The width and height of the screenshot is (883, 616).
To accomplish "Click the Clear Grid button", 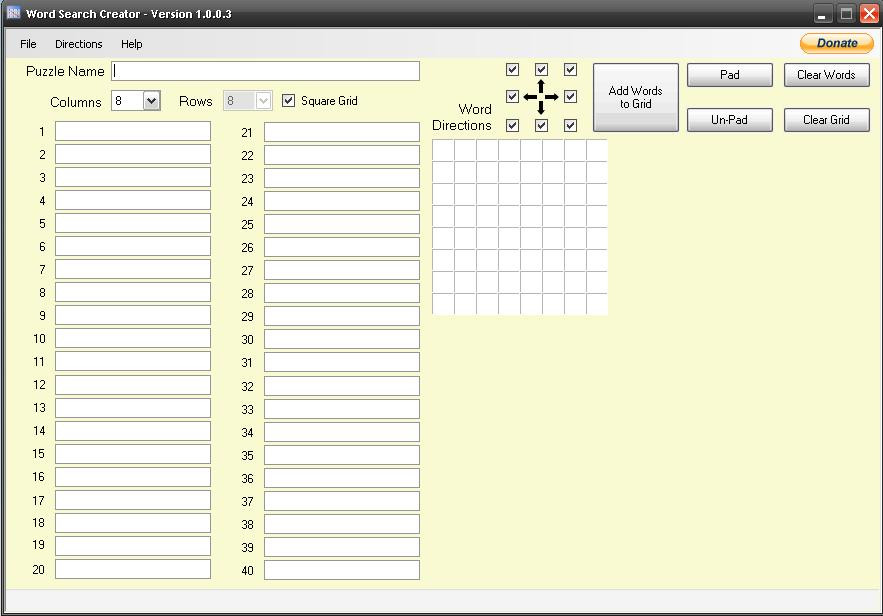I will click(x=827, y=120).
